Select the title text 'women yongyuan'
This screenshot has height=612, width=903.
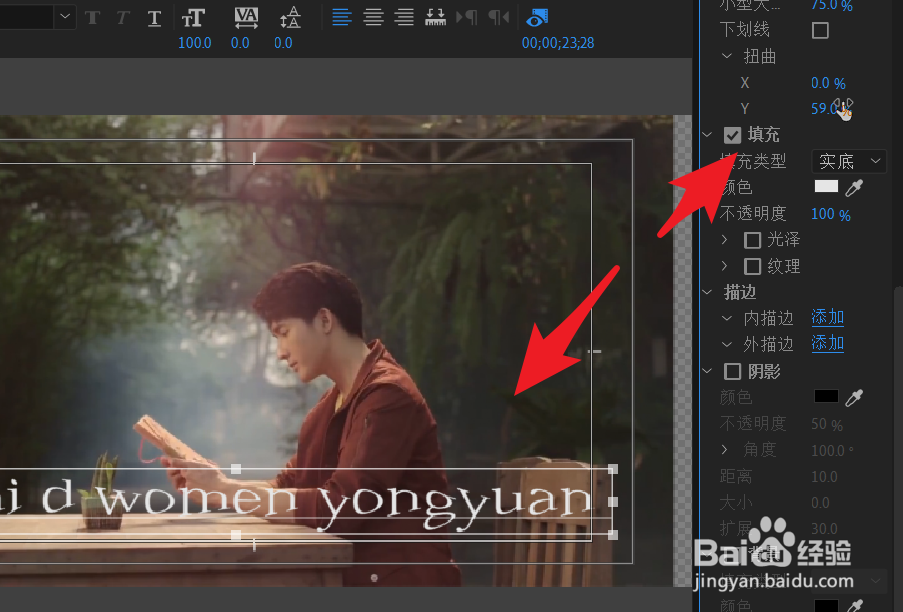pos(344,503)
